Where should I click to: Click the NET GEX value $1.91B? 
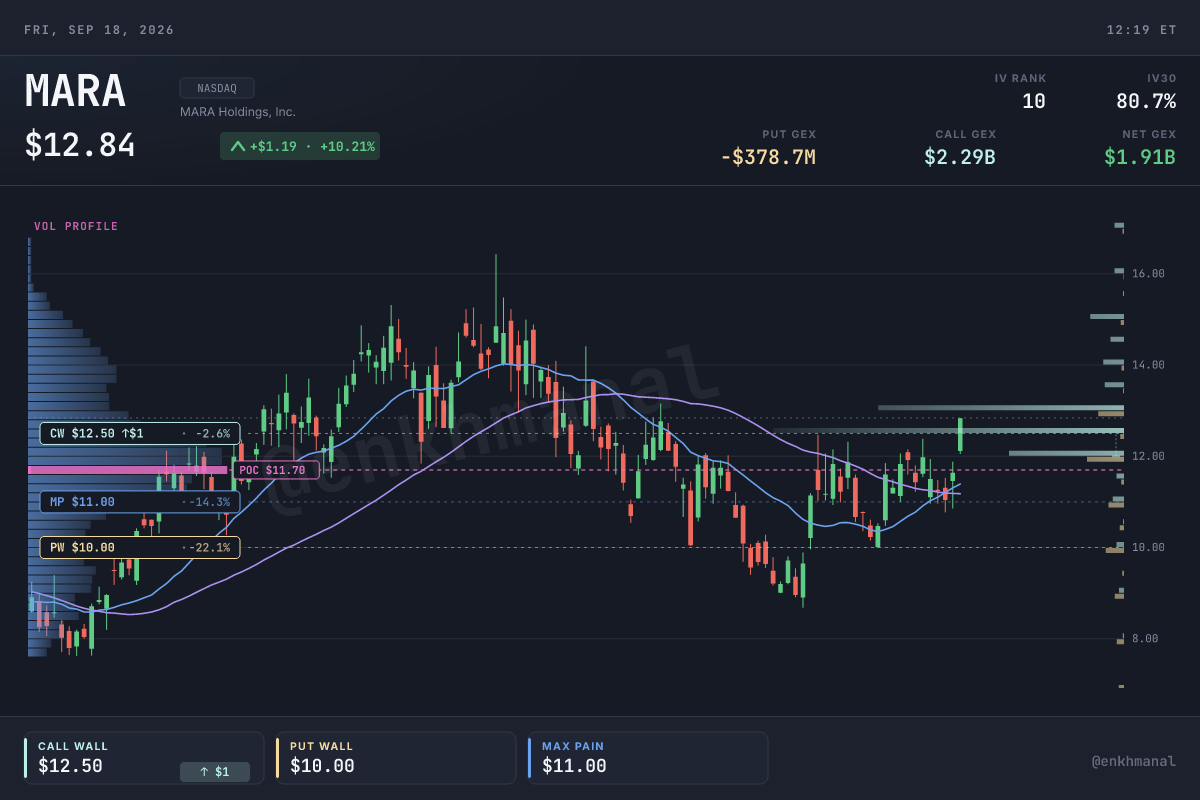tap(1140, 157)
